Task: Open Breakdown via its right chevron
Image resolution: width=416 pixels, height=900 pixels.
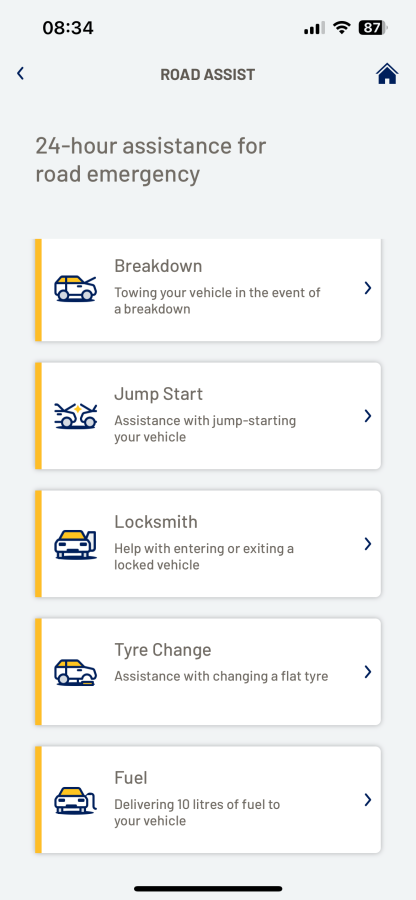Action: [x=368, y=288]
